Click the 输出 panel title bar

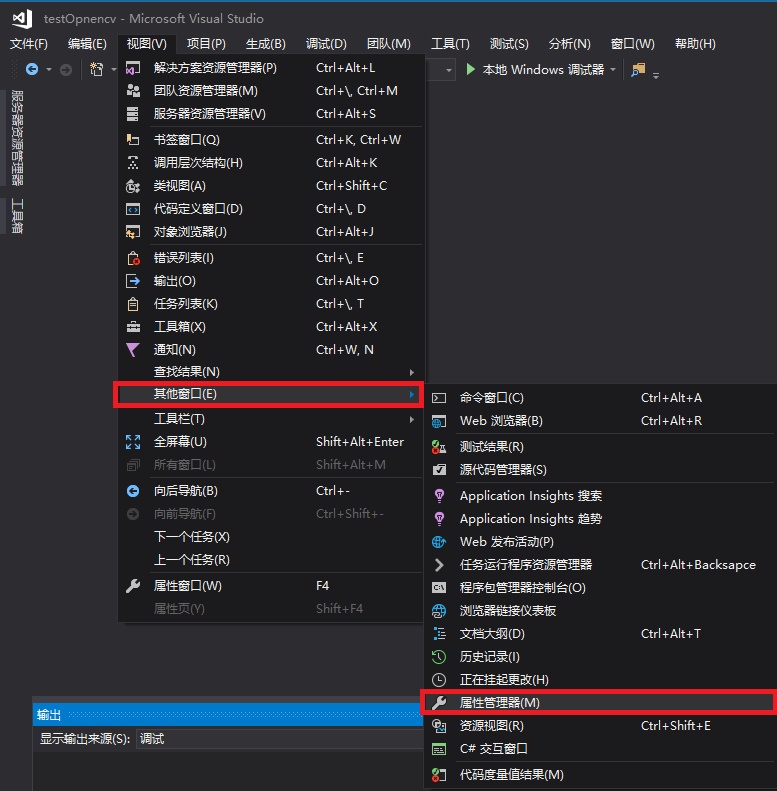pyautogui.click(x=228, y=715)
